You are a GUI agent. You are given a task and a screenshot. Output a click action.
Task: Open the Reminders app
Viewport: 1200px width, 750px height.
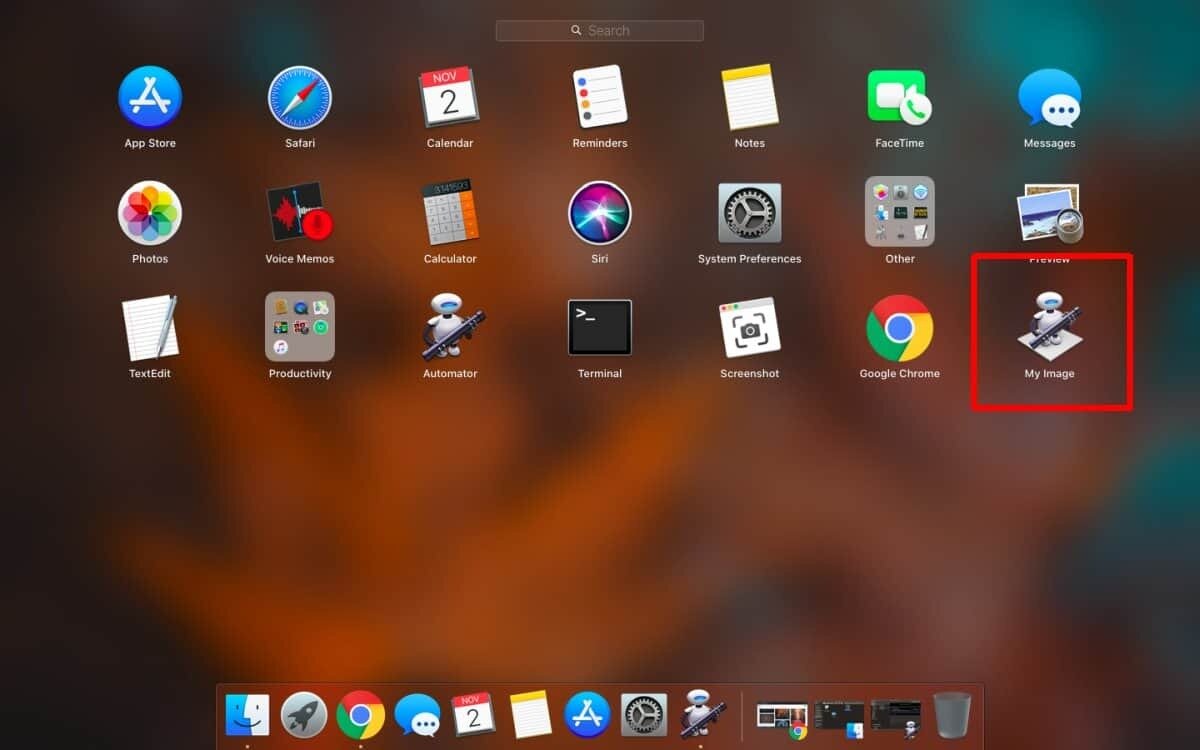click(x=600, y=97)
